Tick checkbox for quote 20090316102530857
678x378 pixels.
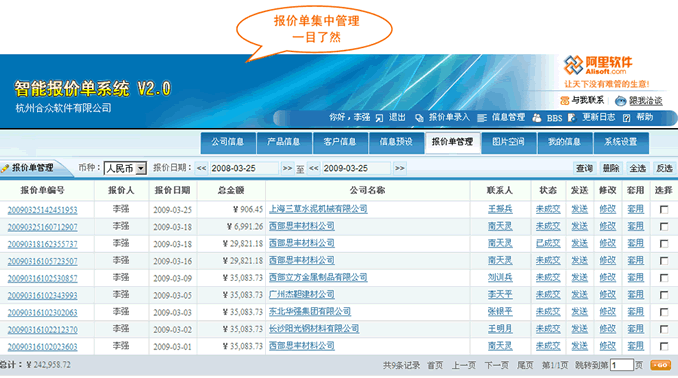[x=664, y=278]
